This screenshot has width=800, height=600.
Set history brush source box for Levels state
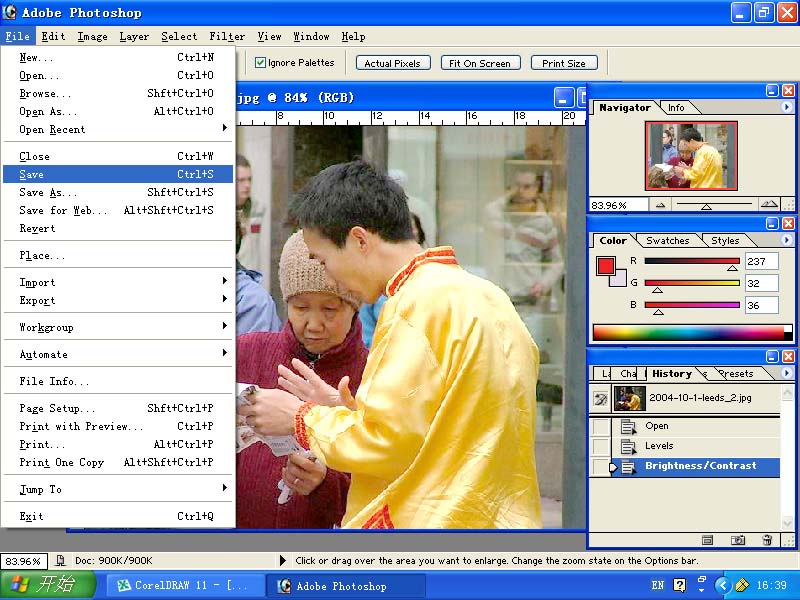click(600, 446)
